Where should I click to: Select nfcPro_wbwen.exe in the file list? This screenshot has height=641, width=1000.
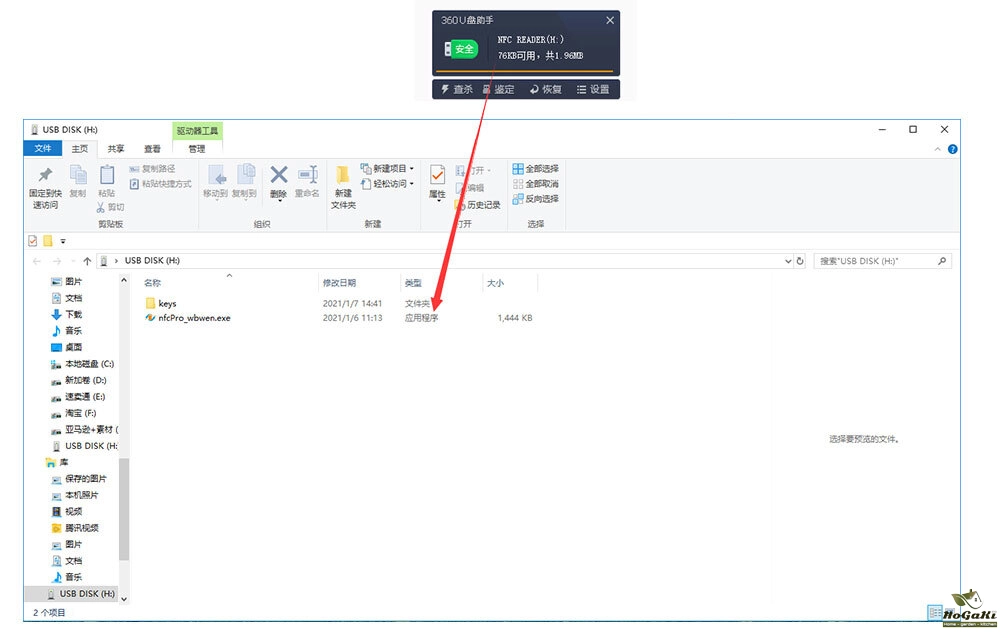[x=194, y=318]
